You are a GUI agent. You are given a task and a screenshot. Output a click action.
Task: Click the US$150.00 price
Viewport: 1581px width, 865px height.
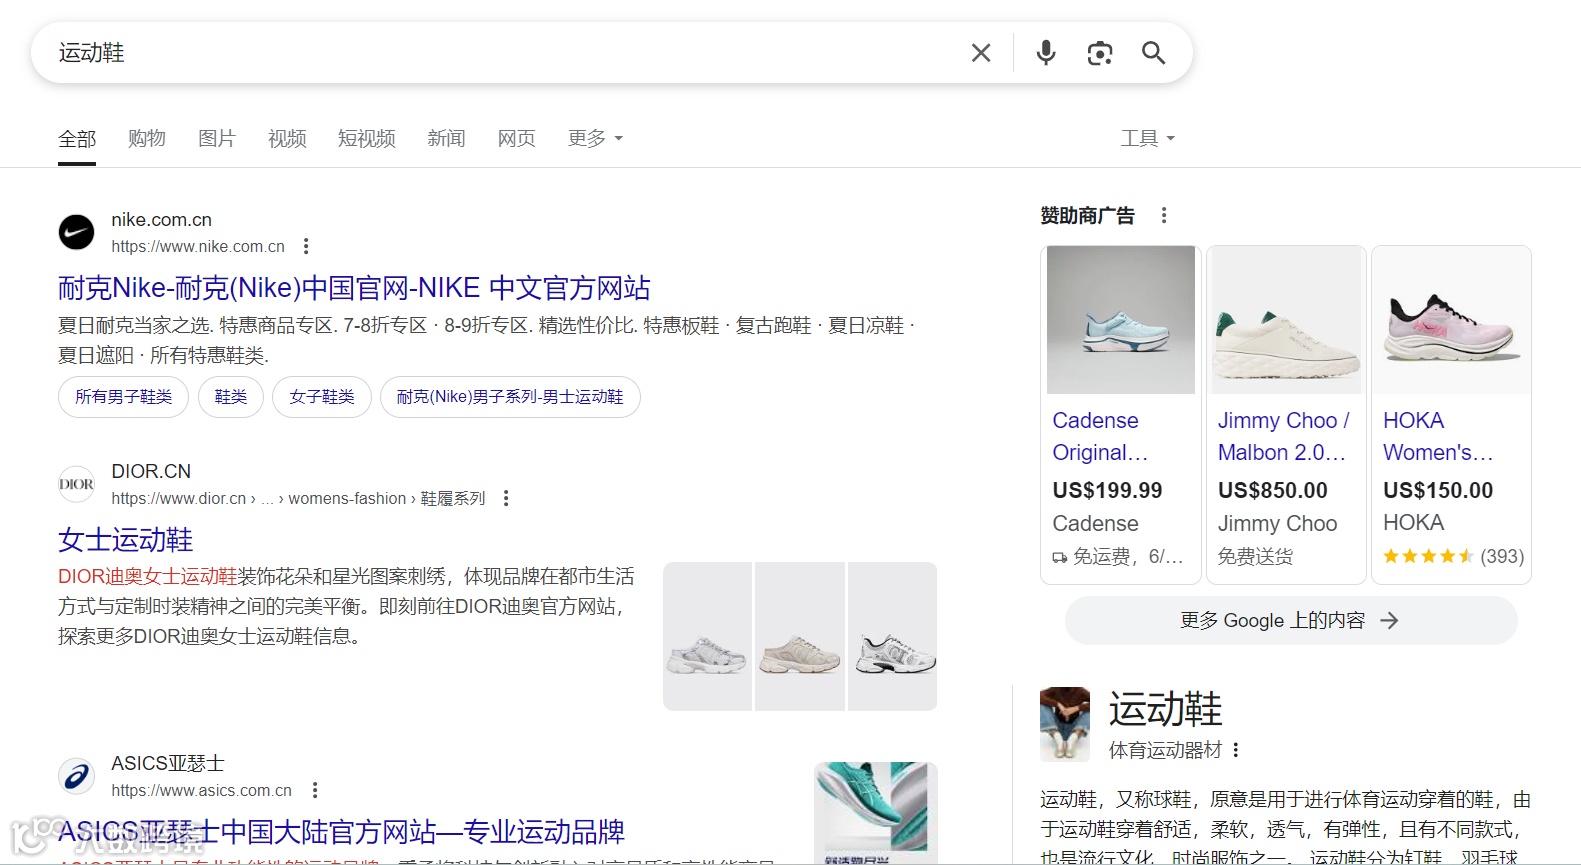pos(1438,491)
